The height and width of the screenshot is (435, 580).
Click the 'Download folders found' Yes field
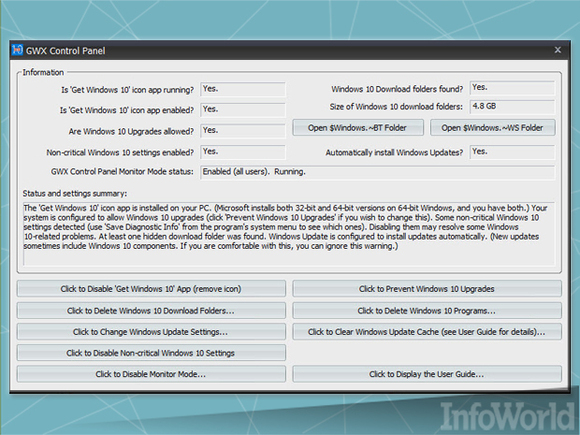pyautogui.click(x=512, y=88)
